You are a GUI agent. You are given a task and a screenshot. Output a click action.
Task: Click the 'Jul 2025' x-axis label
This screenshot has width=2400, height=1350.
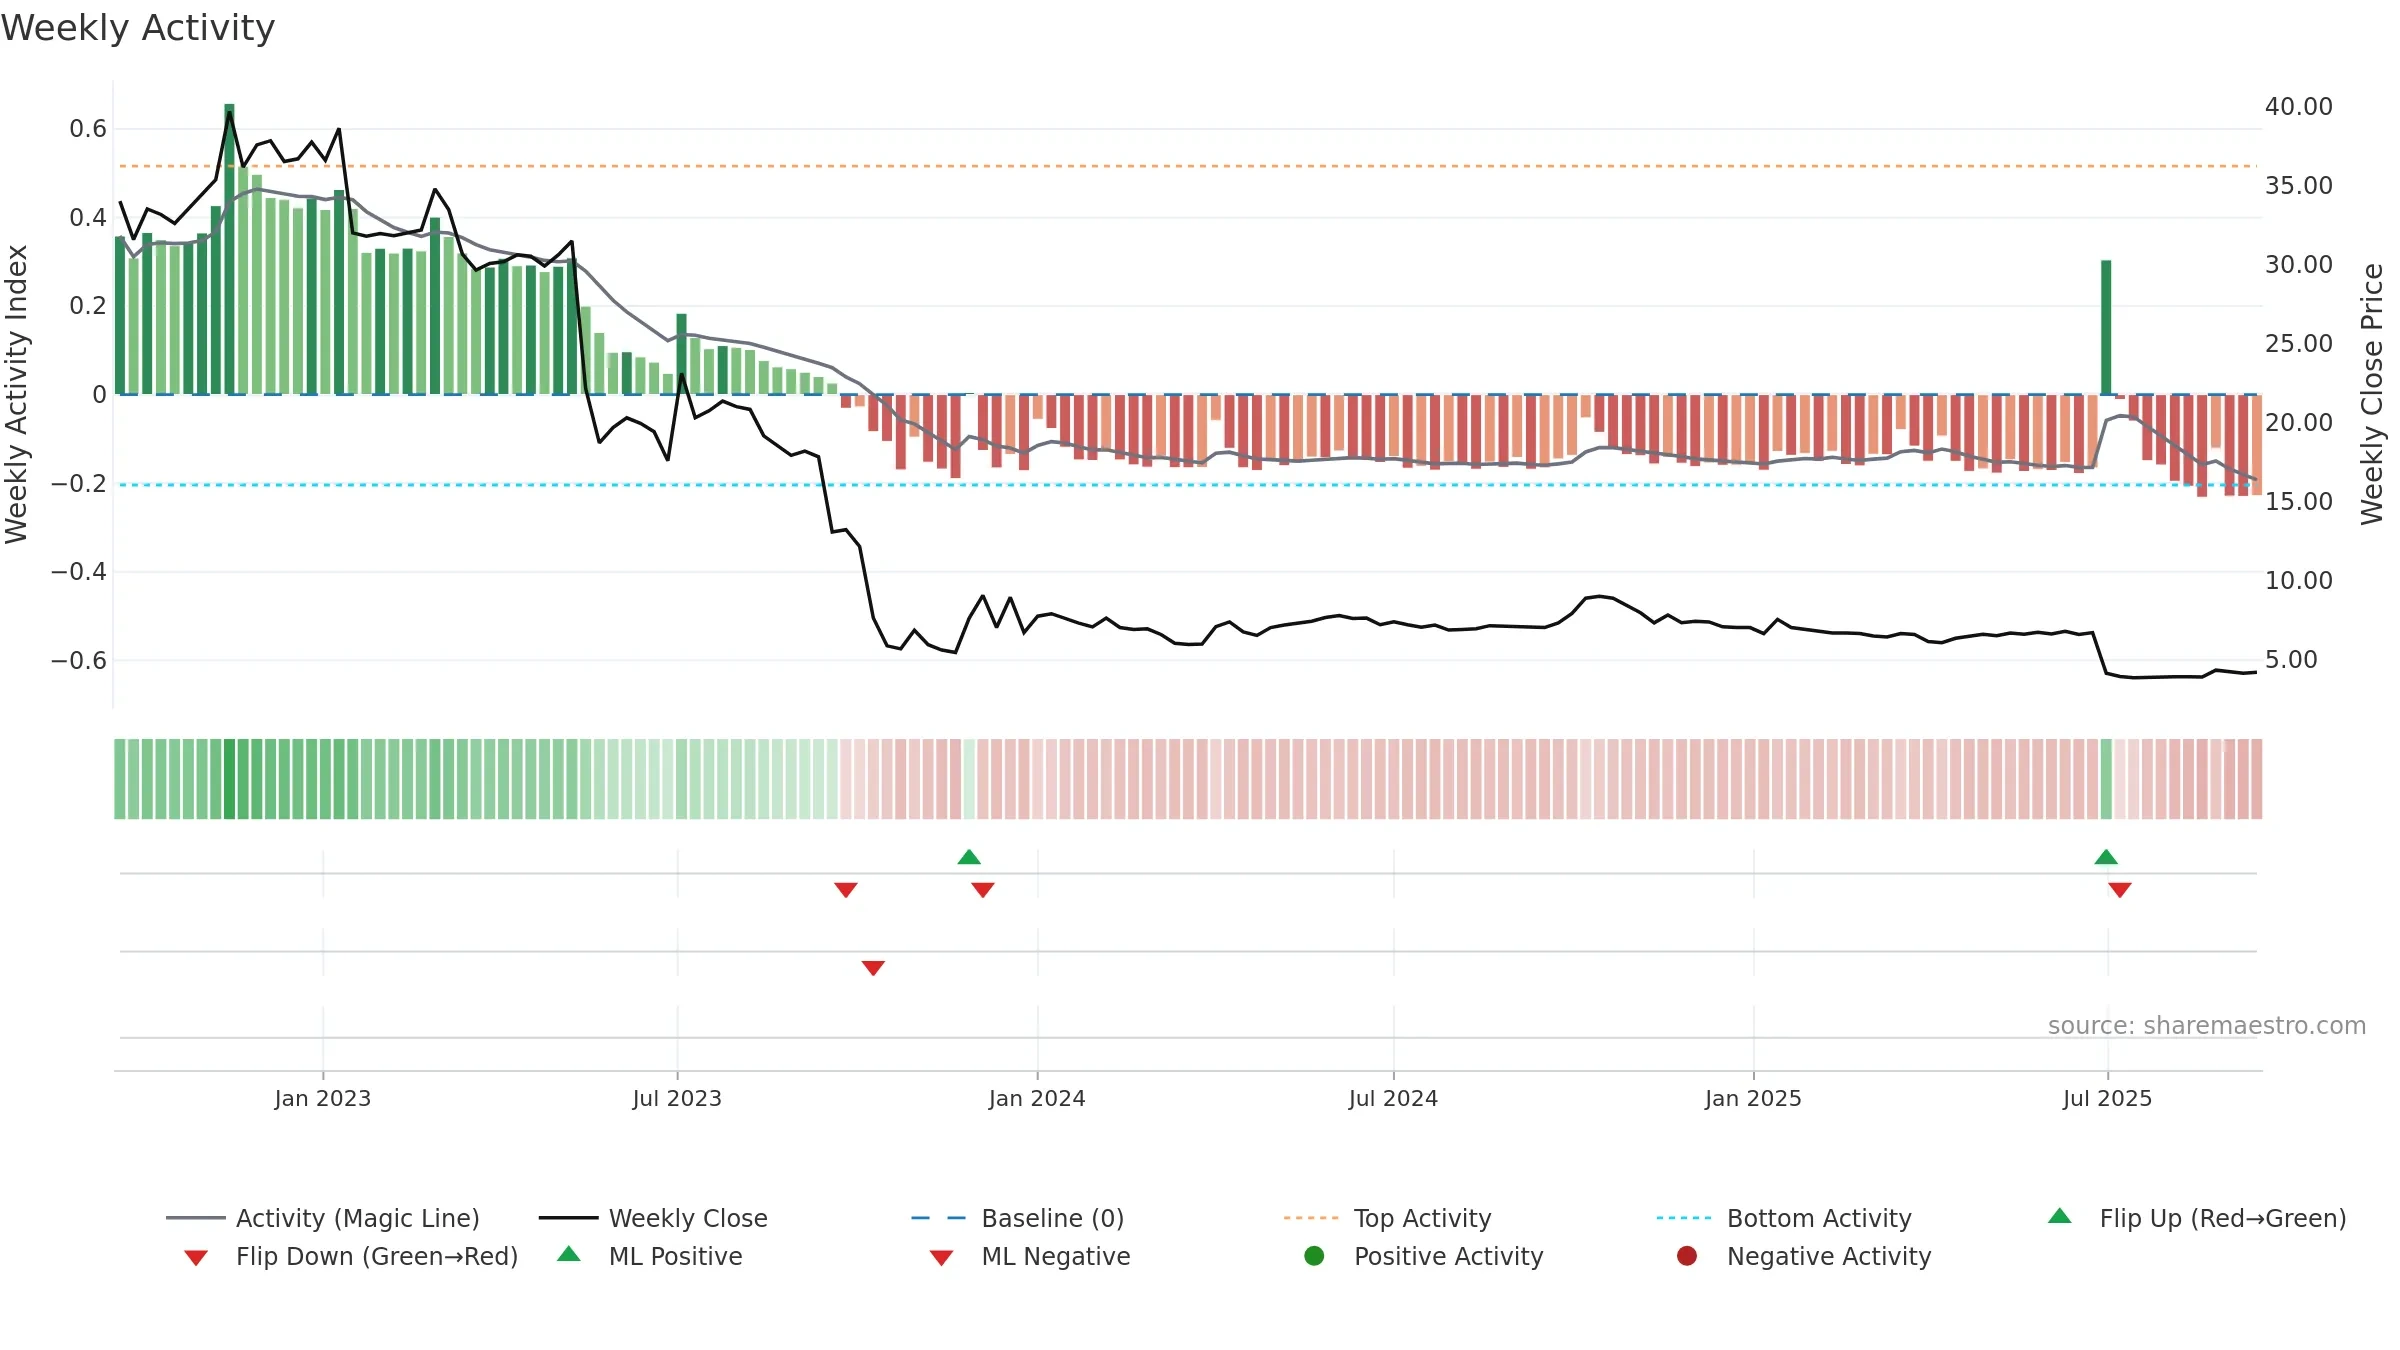[2107, 1098]
